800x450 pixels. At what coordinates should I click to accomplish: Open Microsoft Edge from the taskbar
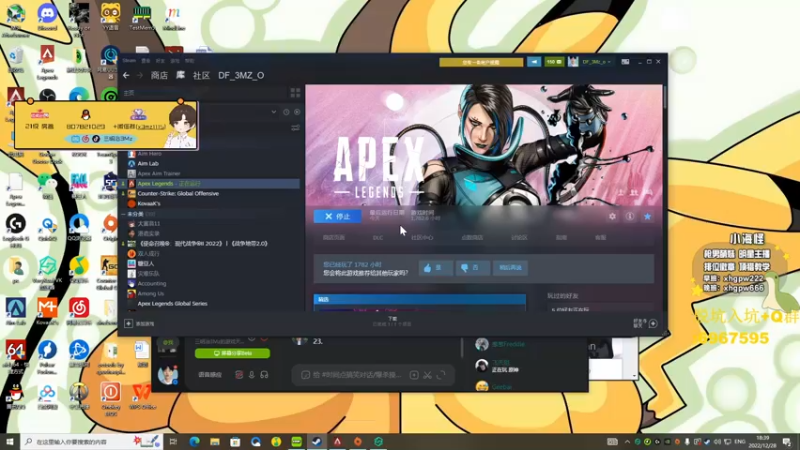click(x=194, y=441)
